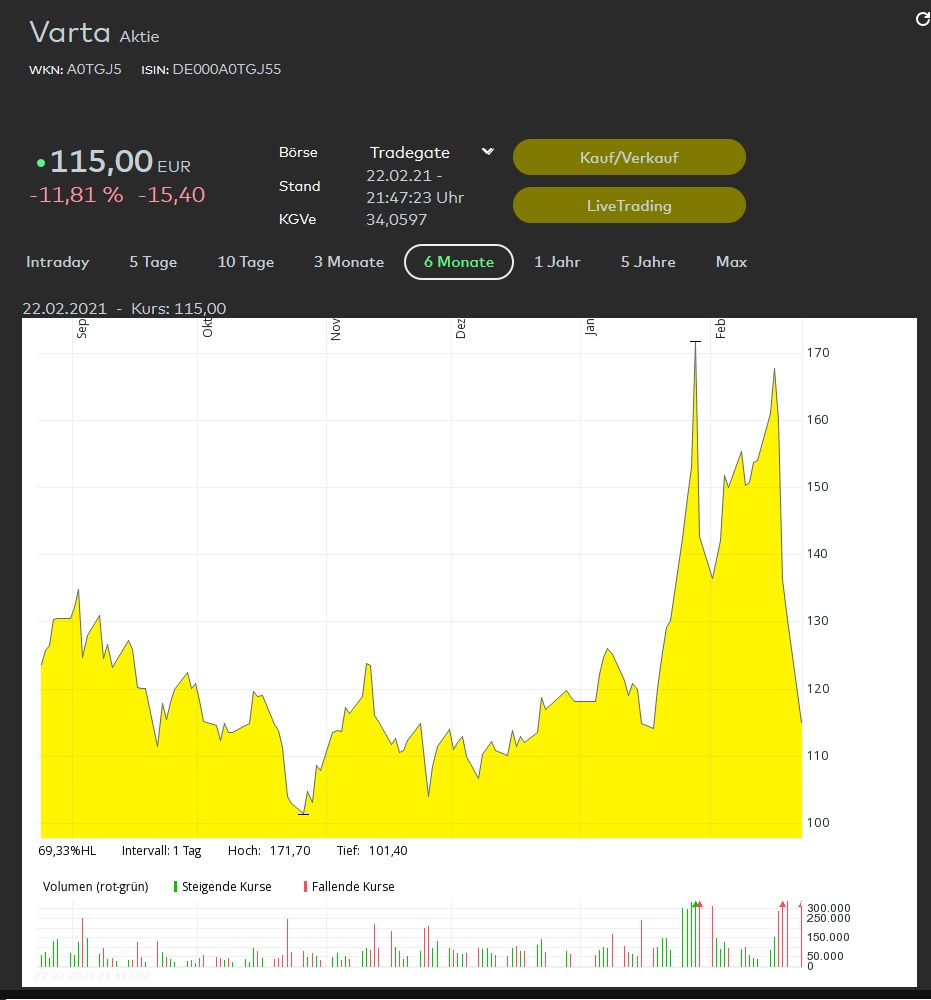
Task: Click the high marker at chart peak
Action: point(695,342)
